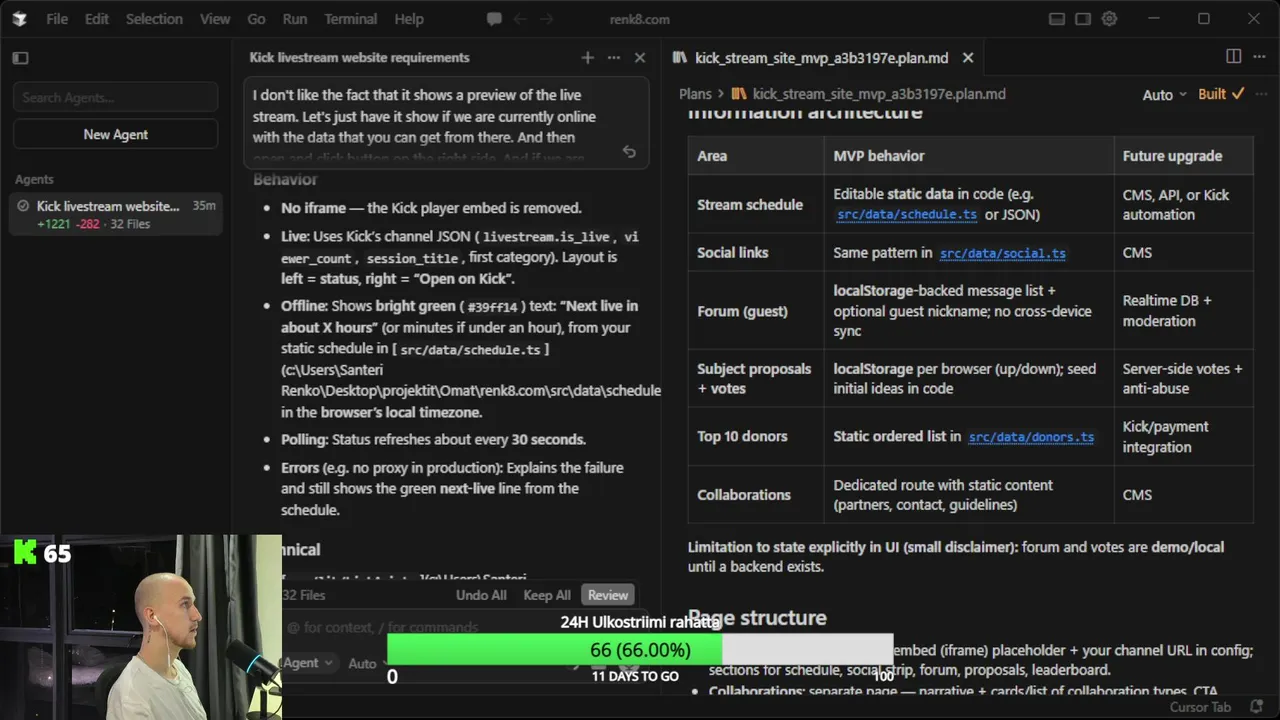Split the editor with the split icon
1280x720 pixels.
tap(1234, 57)
